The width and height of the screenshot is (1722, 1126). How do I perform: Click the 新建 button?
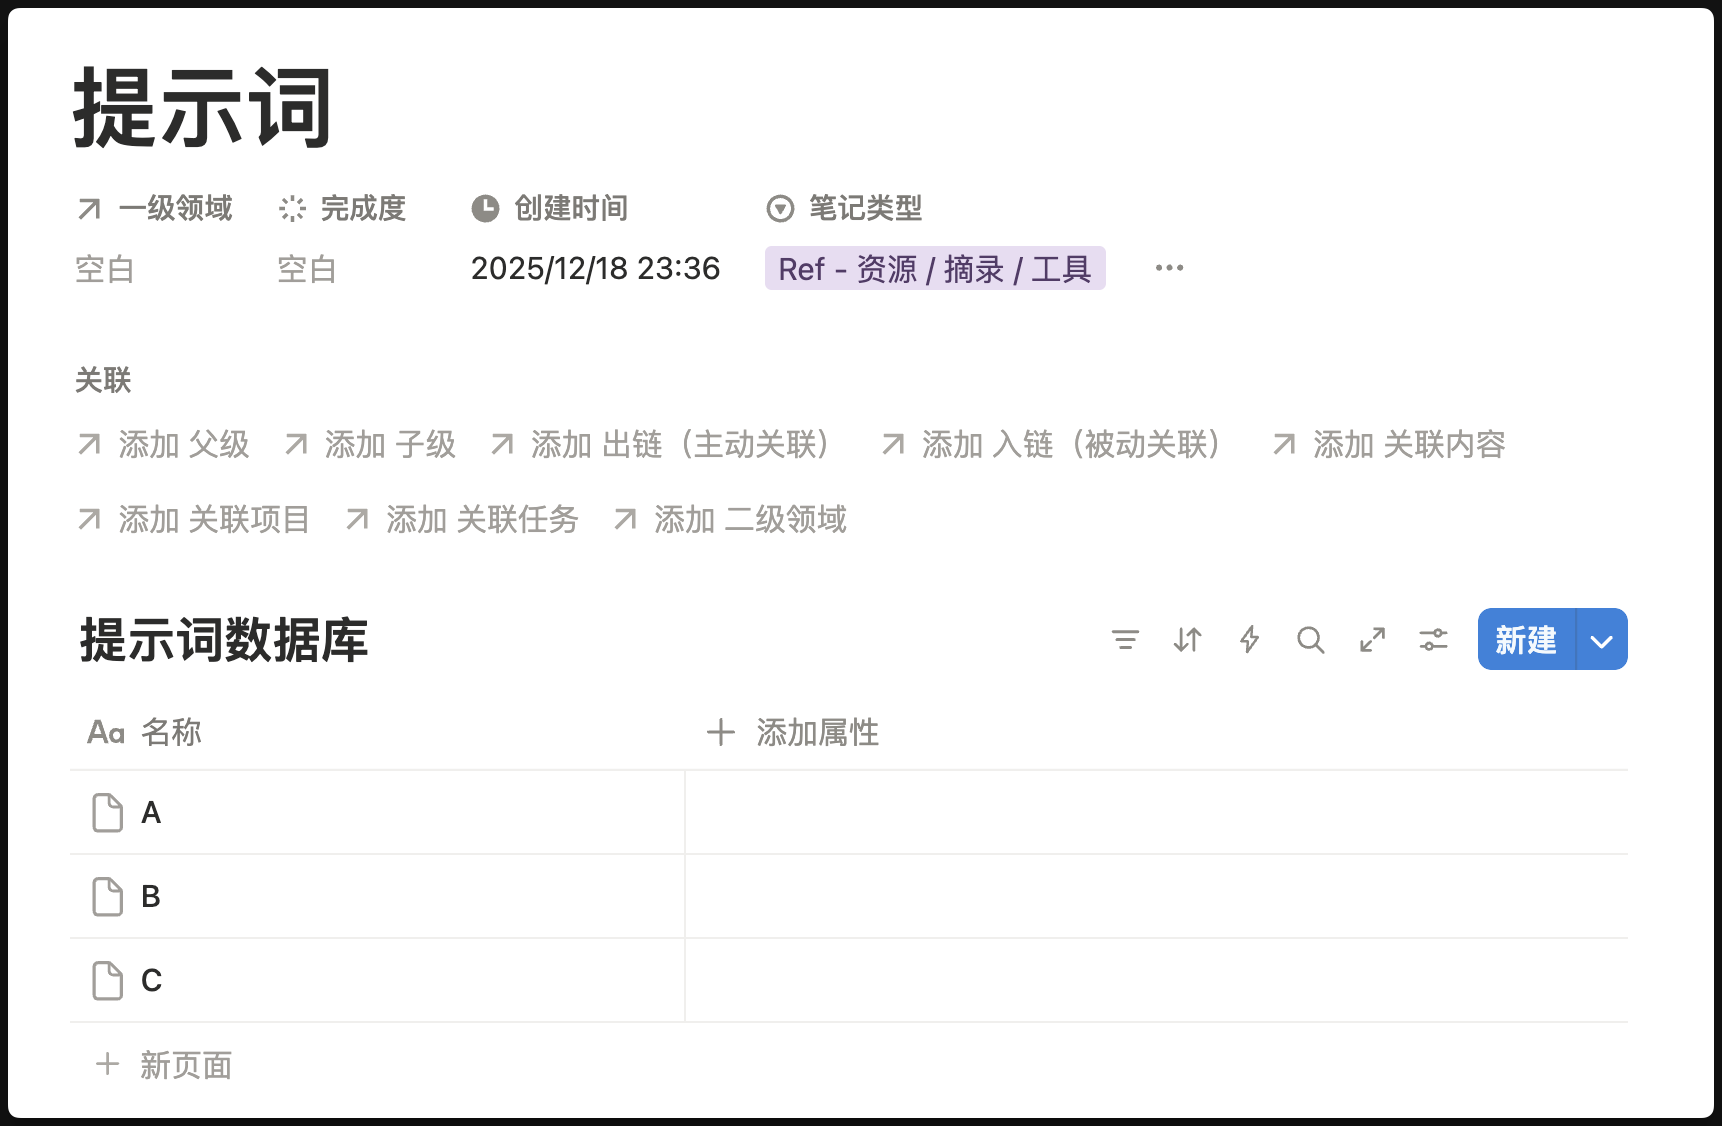1525,640
